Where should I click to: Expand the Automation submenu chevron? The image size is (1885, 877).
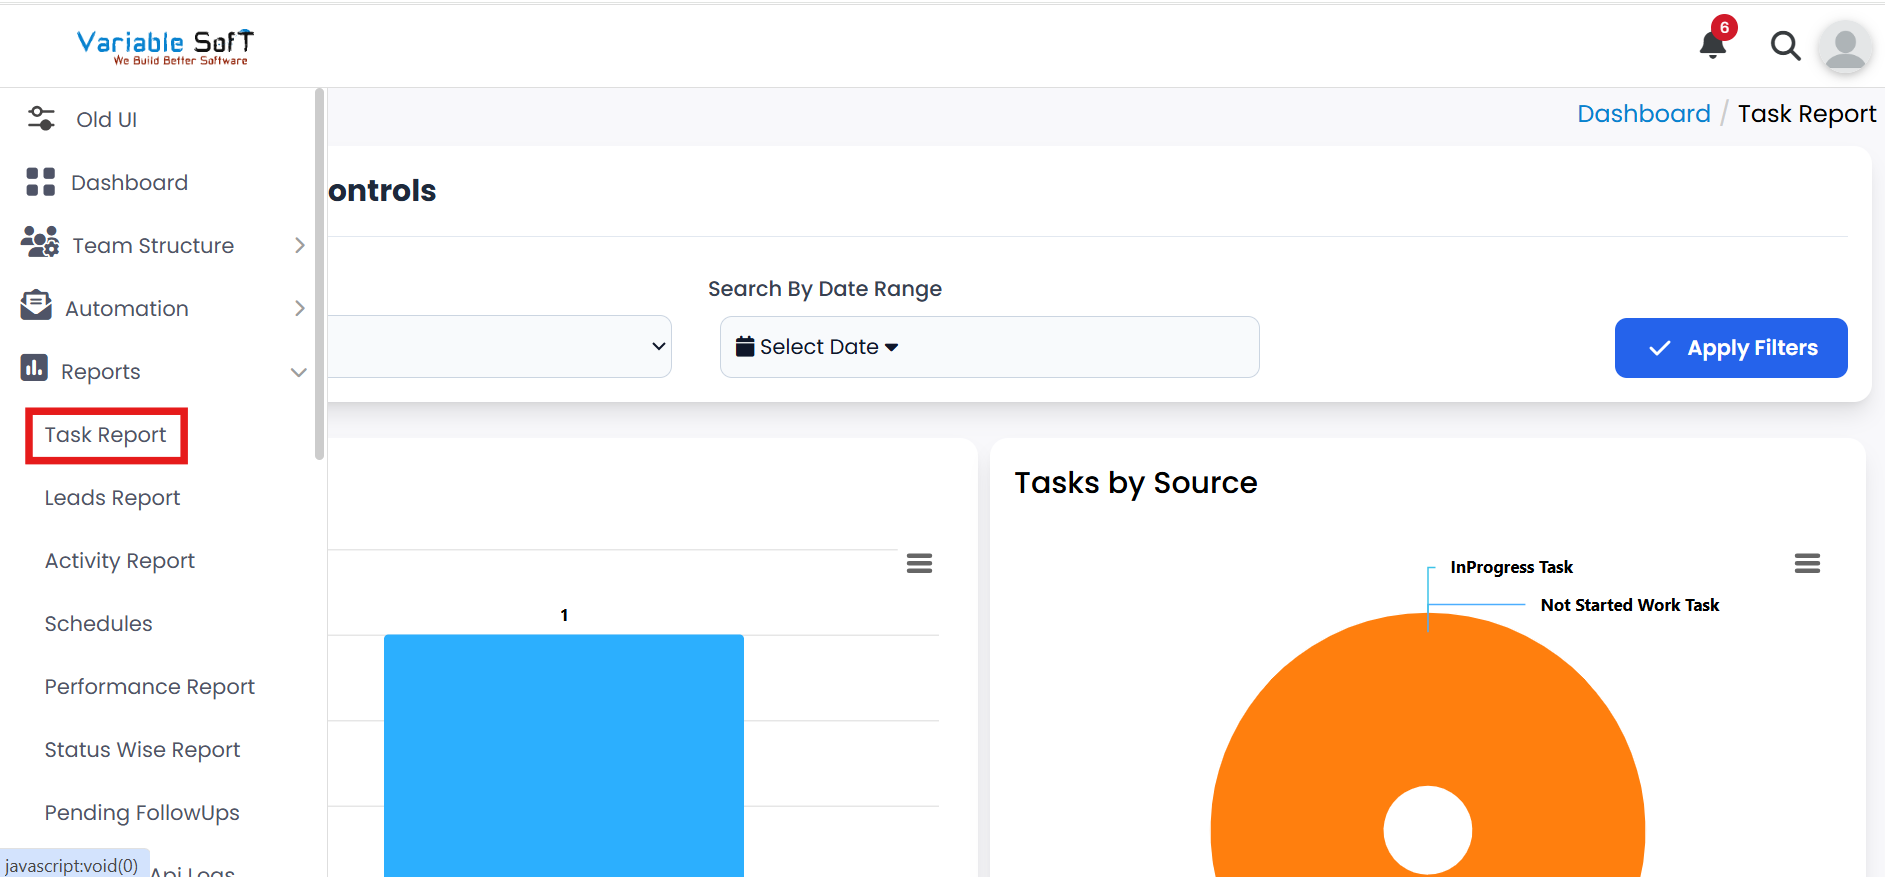click(x=299, y=309)
